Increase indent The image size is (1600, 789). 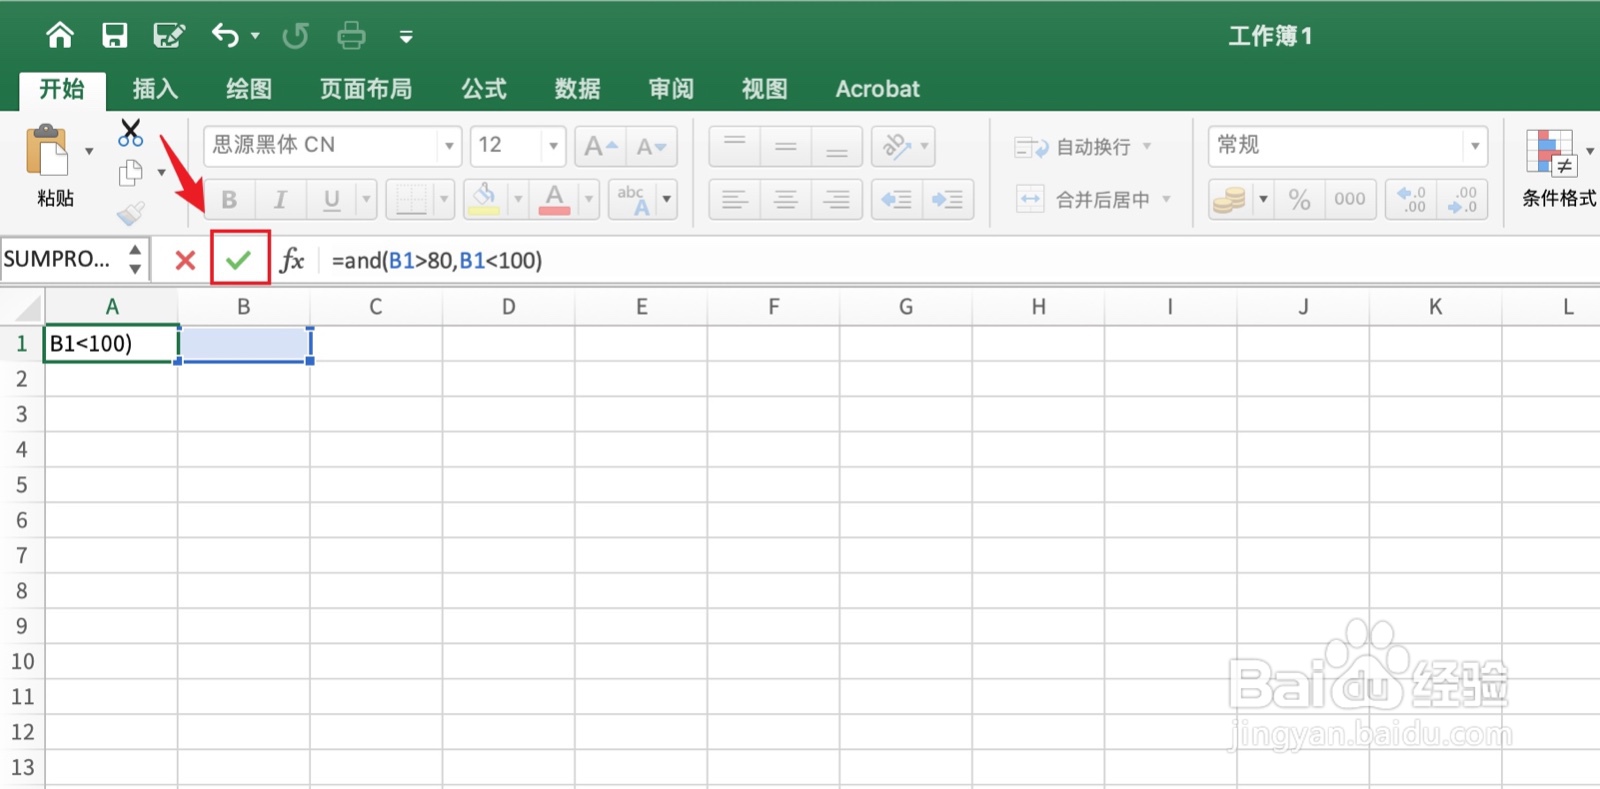coord(947,200)
